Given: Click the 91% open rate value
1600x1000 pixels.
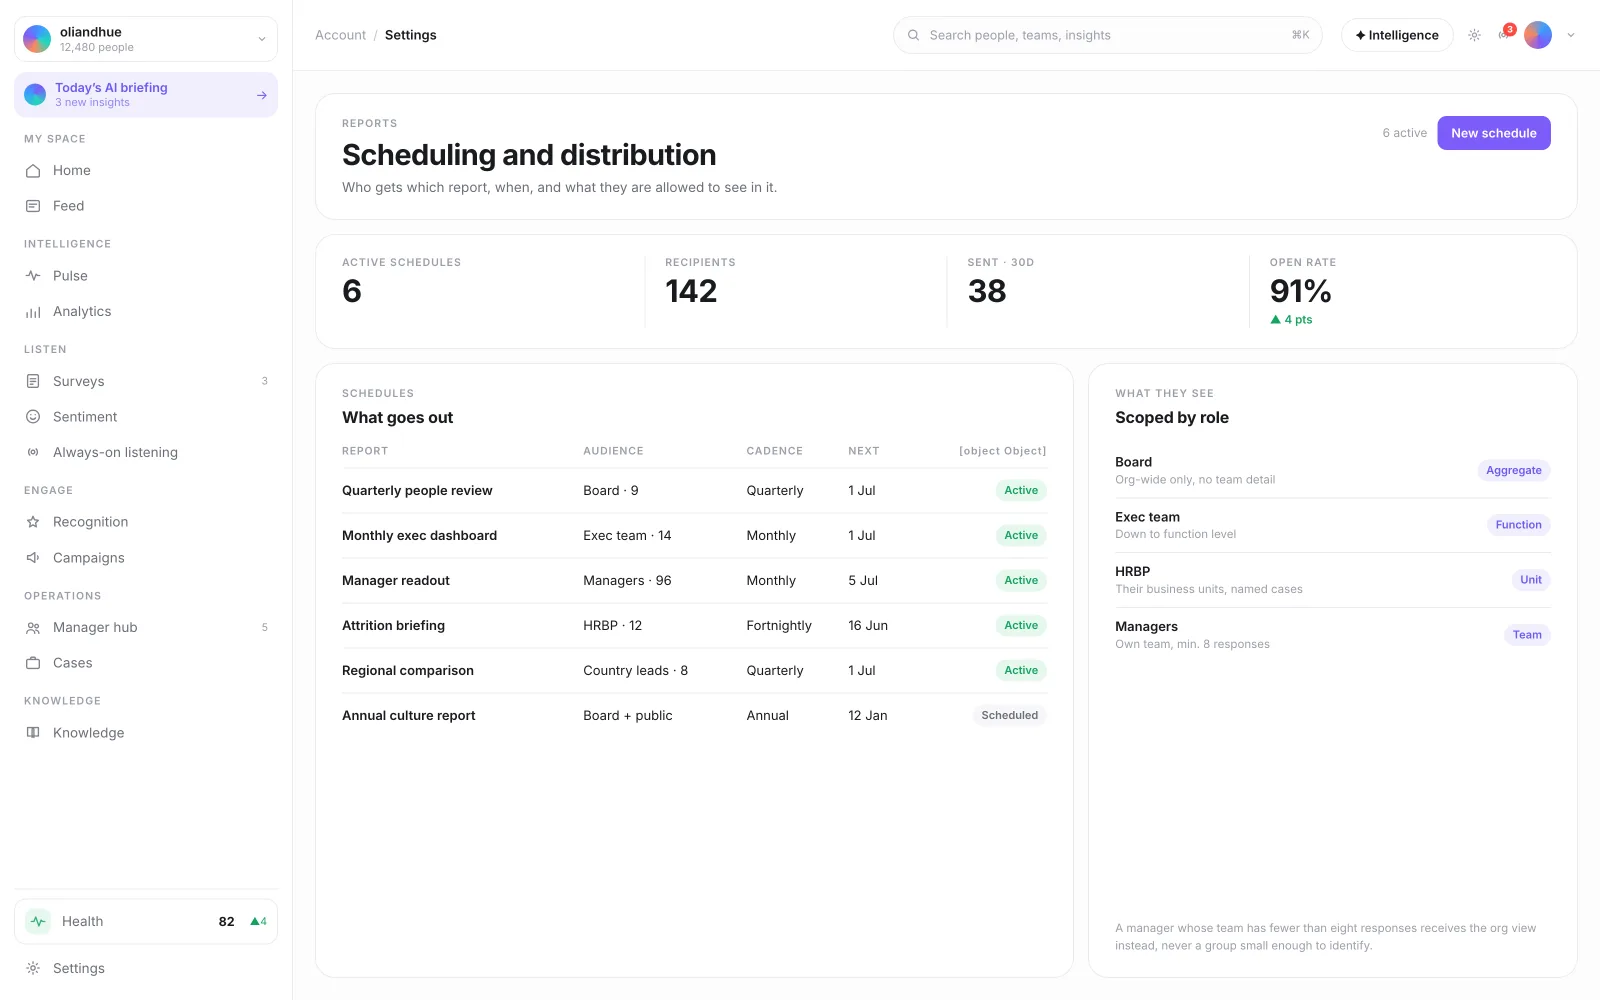Looking at the screenshot, I should point(1300,291).
